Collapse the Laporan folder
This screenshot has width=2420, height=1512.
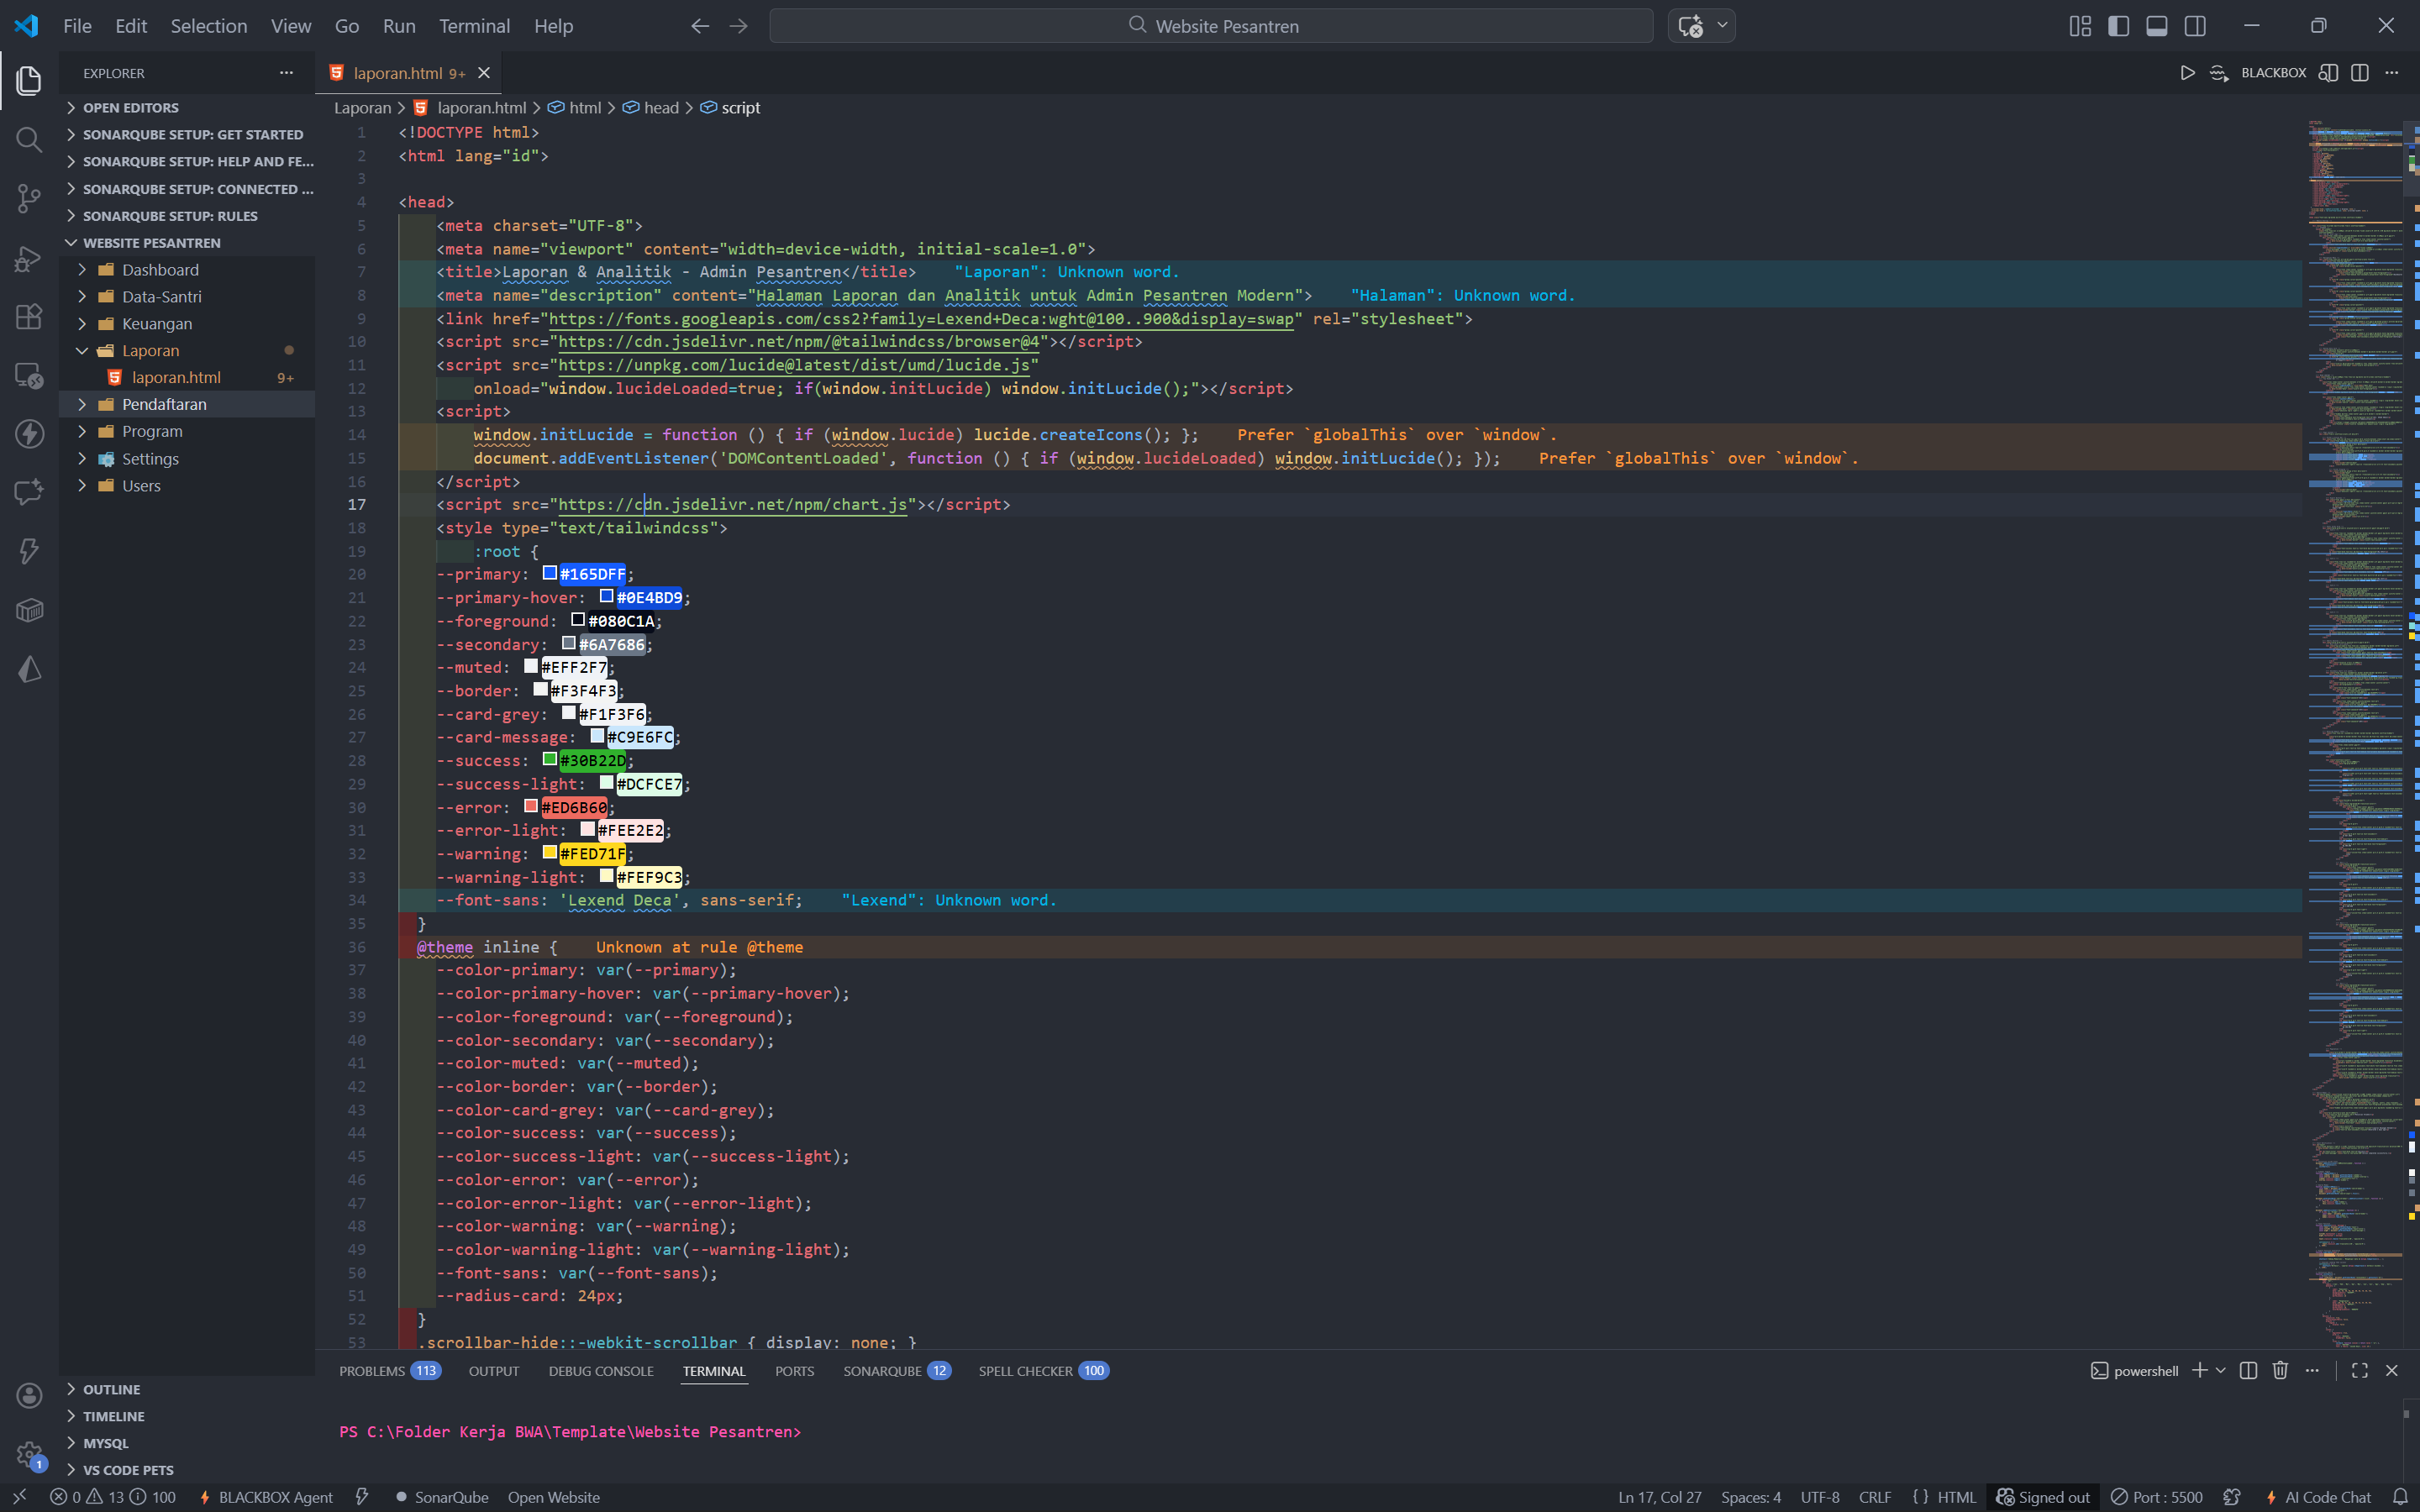[150, 351]
